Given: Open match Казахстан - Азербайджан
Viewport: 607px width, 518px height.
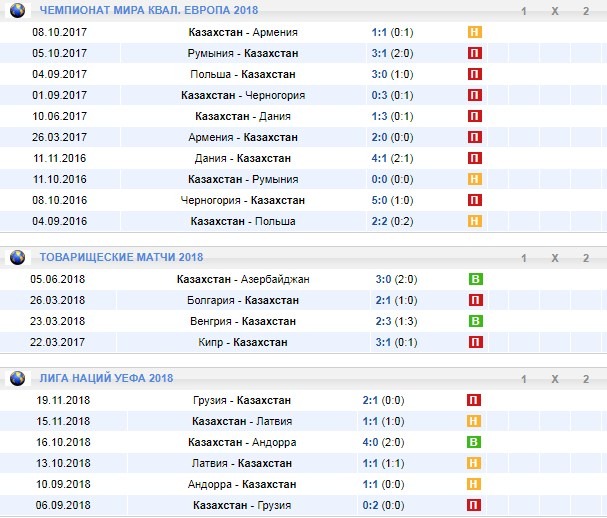Looking at the screenshot, I should (x=243, y=279).
